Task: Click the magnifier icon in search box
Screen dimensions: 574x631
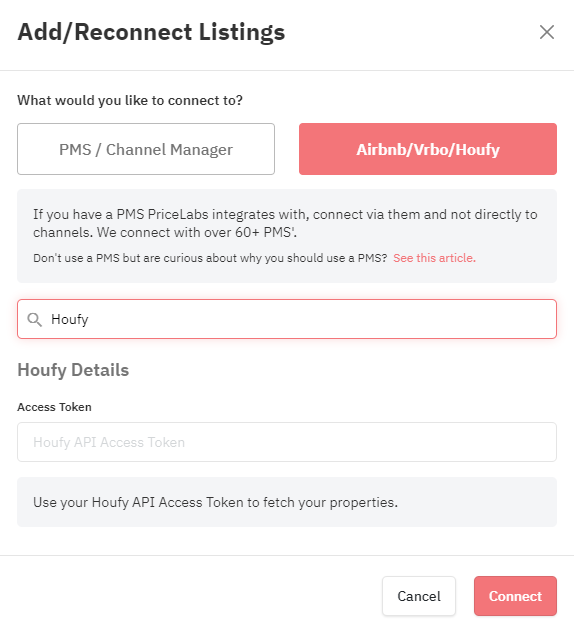Action: tap(34, 320)
